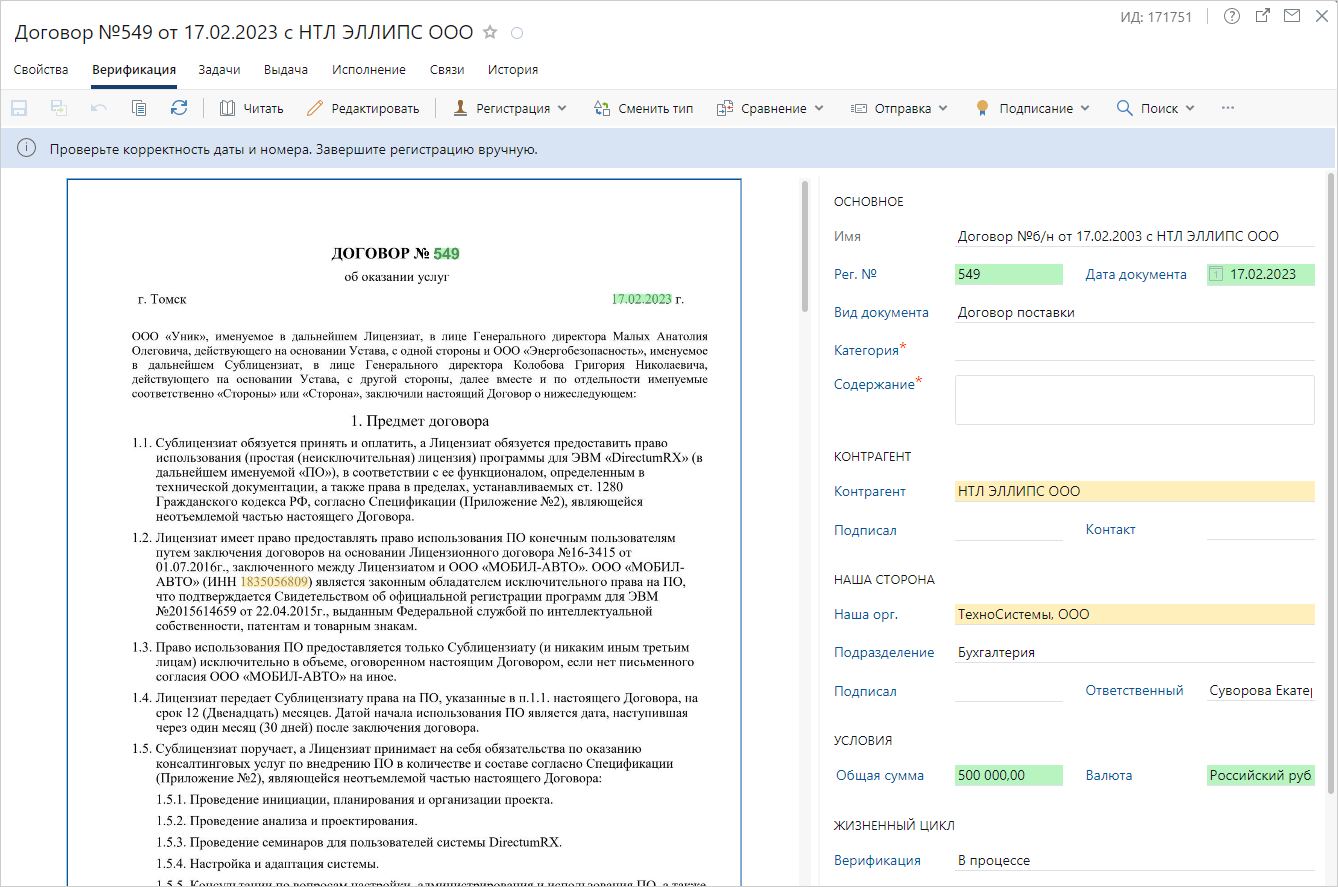Click the envelope mail icon at top right
The image size is (1338, 887).
1292,16
